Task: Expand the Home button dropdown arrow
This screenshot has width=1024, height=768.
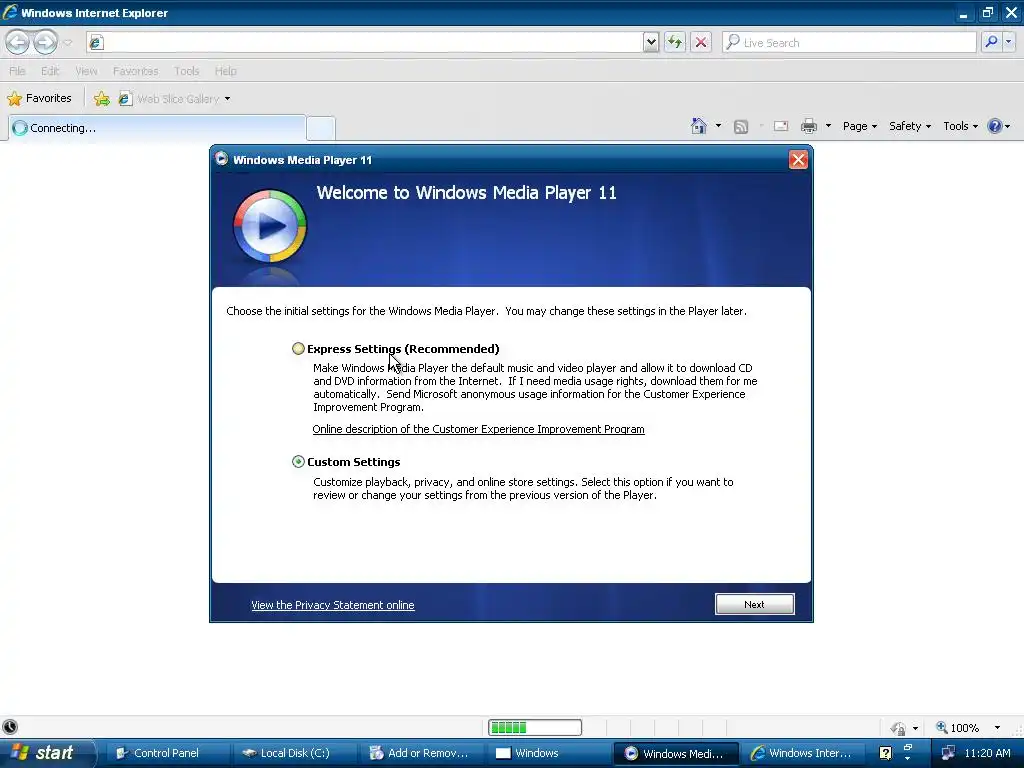Action: [718, 126]
